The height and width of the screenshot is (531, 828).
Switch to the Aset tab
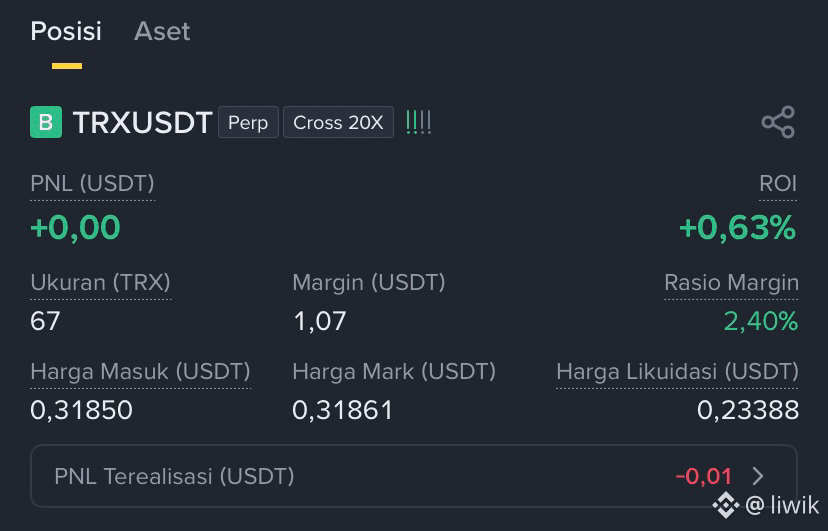[162, 31]
